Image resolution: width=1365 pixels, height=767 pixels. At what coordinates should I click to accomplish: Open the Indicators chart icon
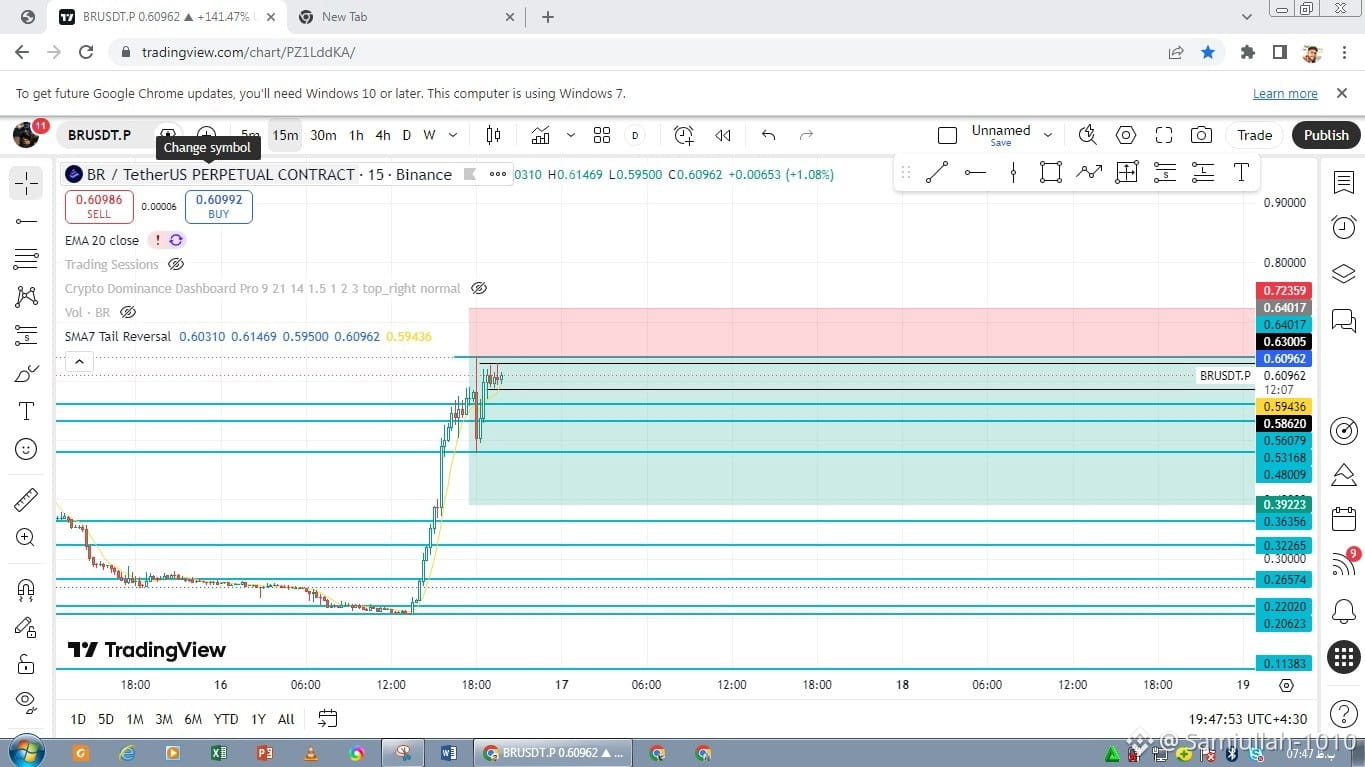tap(540, 135)
